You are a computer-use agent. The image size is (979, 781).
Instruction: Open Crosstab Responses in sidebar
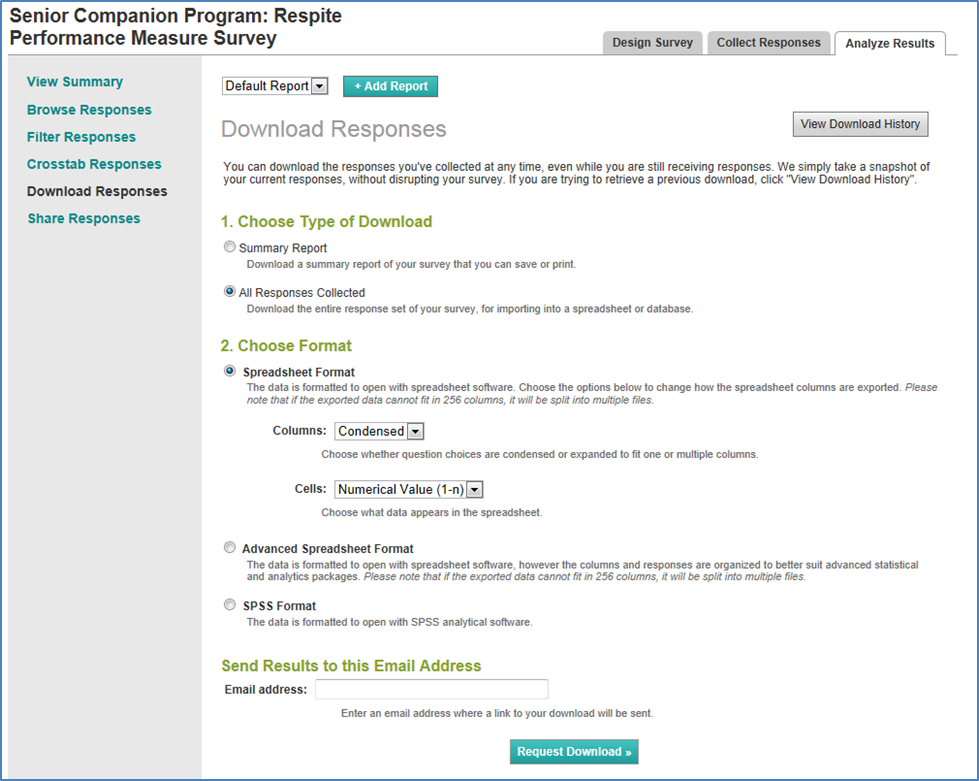pos(94,164)
